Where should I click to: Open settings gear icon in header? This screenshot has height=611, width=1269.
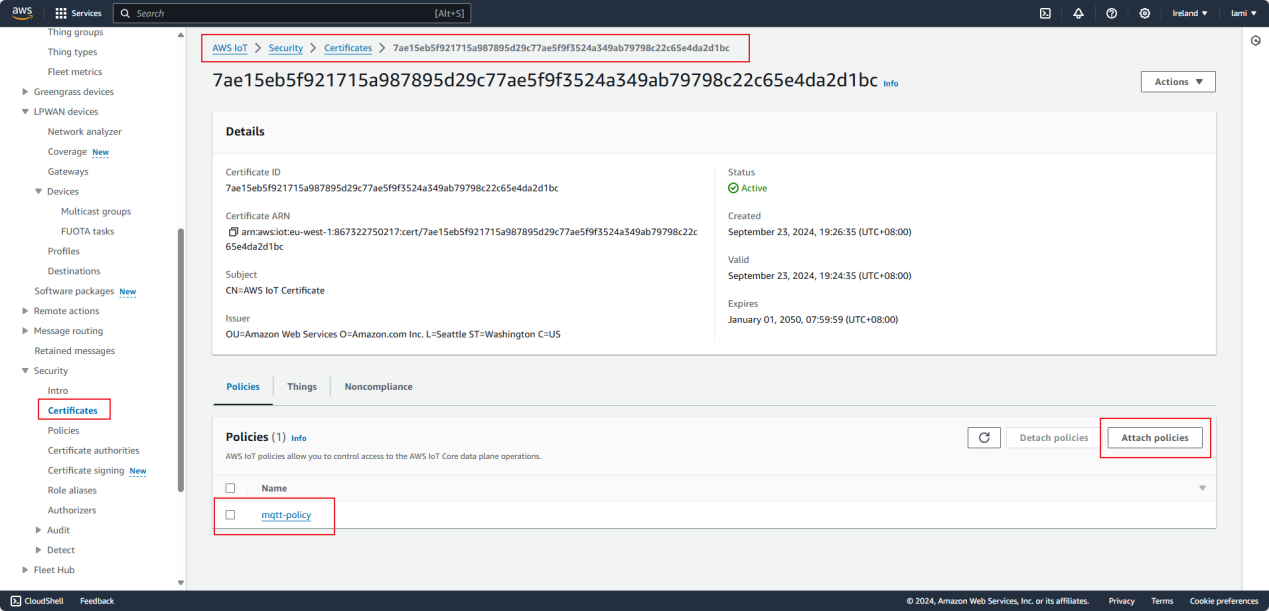tap(1144, 13)
